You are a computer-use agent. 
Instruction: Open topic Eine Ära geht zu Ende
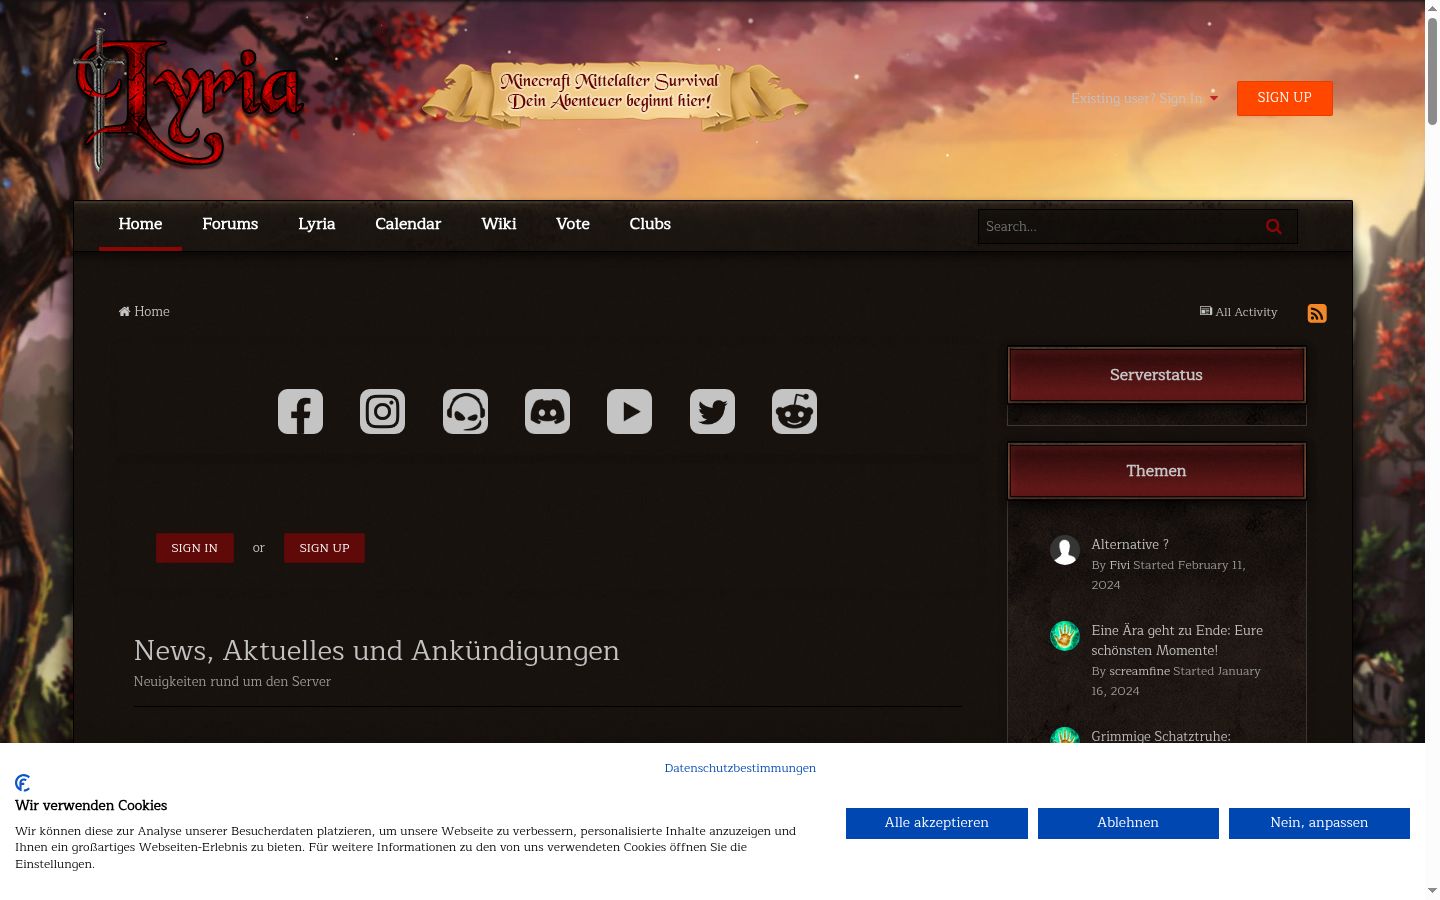pyautogui.click(x=1177, y=640)
